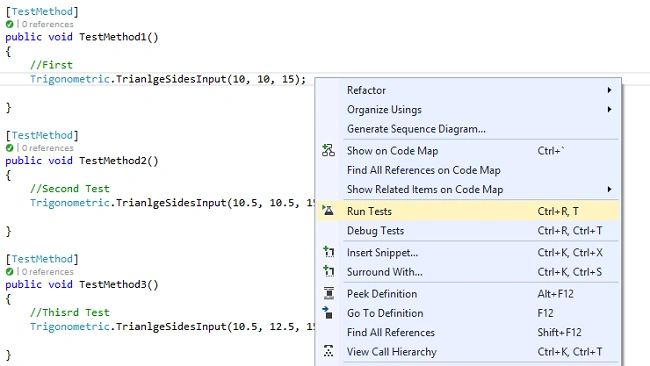Click the Surround With icon
Viewport: 650px width, 366px height.
click(x=329, y=271)
